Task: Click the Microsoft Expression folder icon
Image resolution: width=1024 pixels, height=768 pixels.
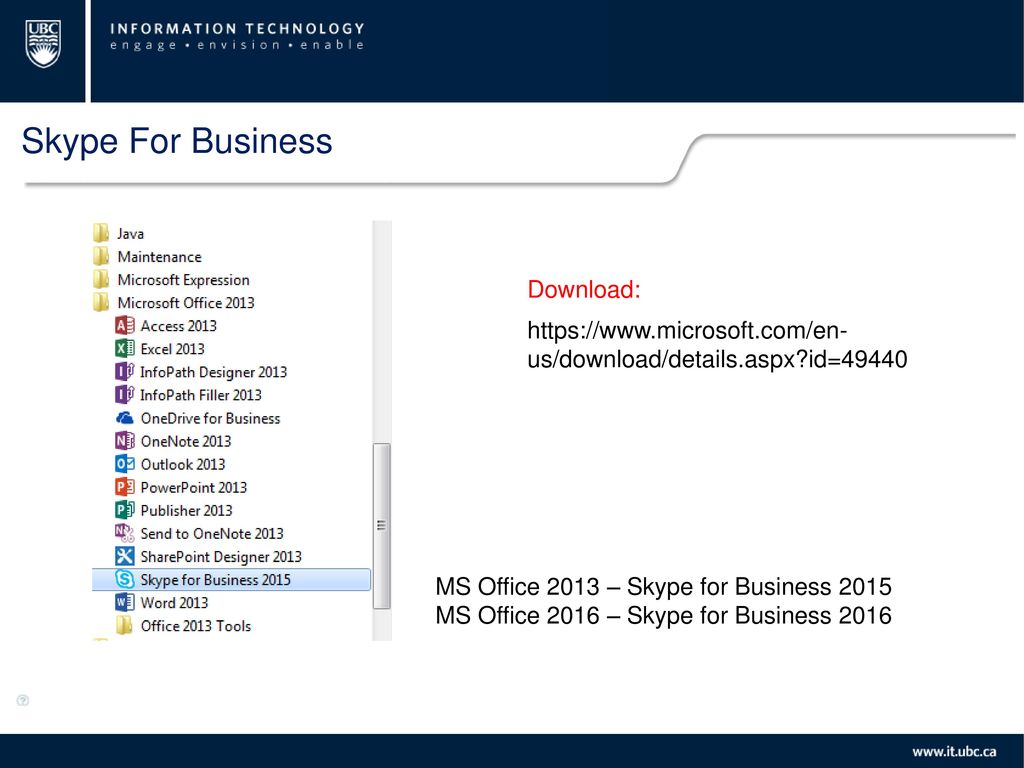Action: point(101,280)
